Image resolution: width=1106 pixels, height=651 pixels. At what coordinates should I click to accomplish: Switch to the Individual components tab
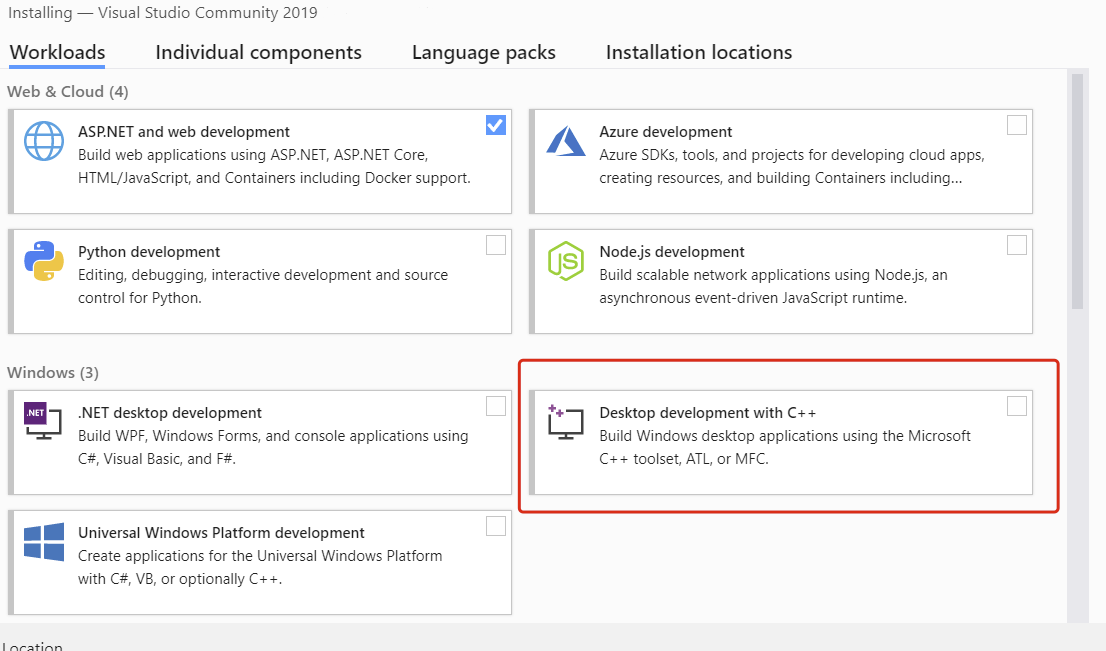click(258, 52)
